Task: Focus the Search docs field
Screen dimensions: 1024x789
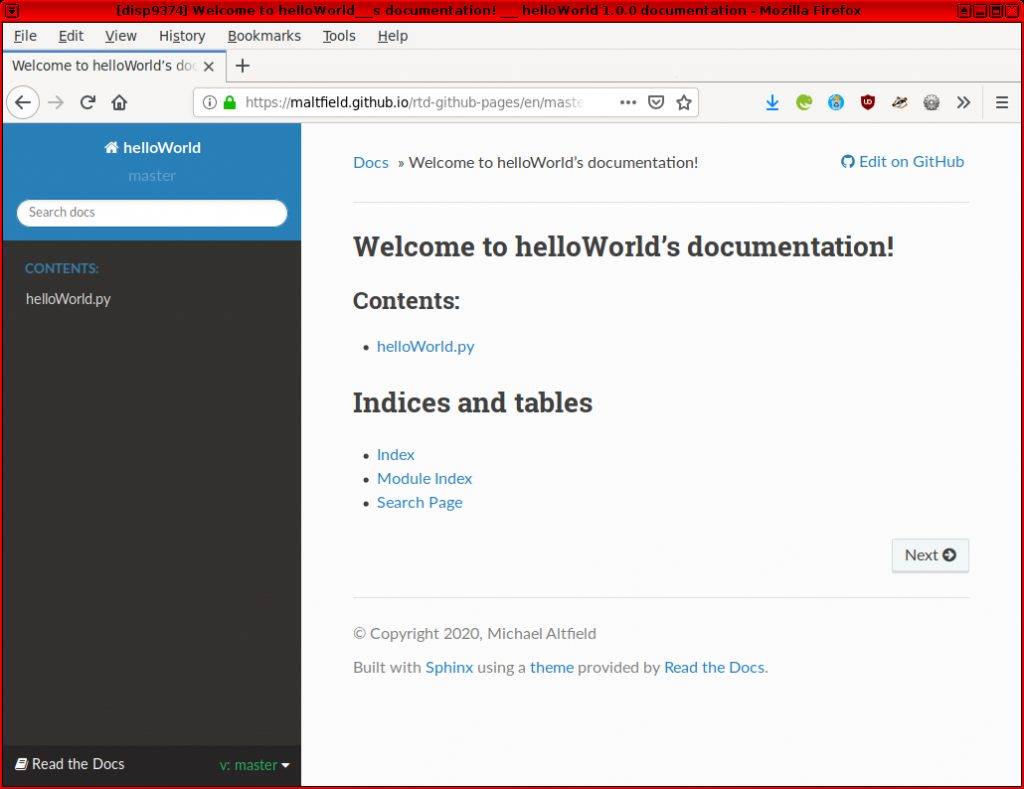Action: 152,212
